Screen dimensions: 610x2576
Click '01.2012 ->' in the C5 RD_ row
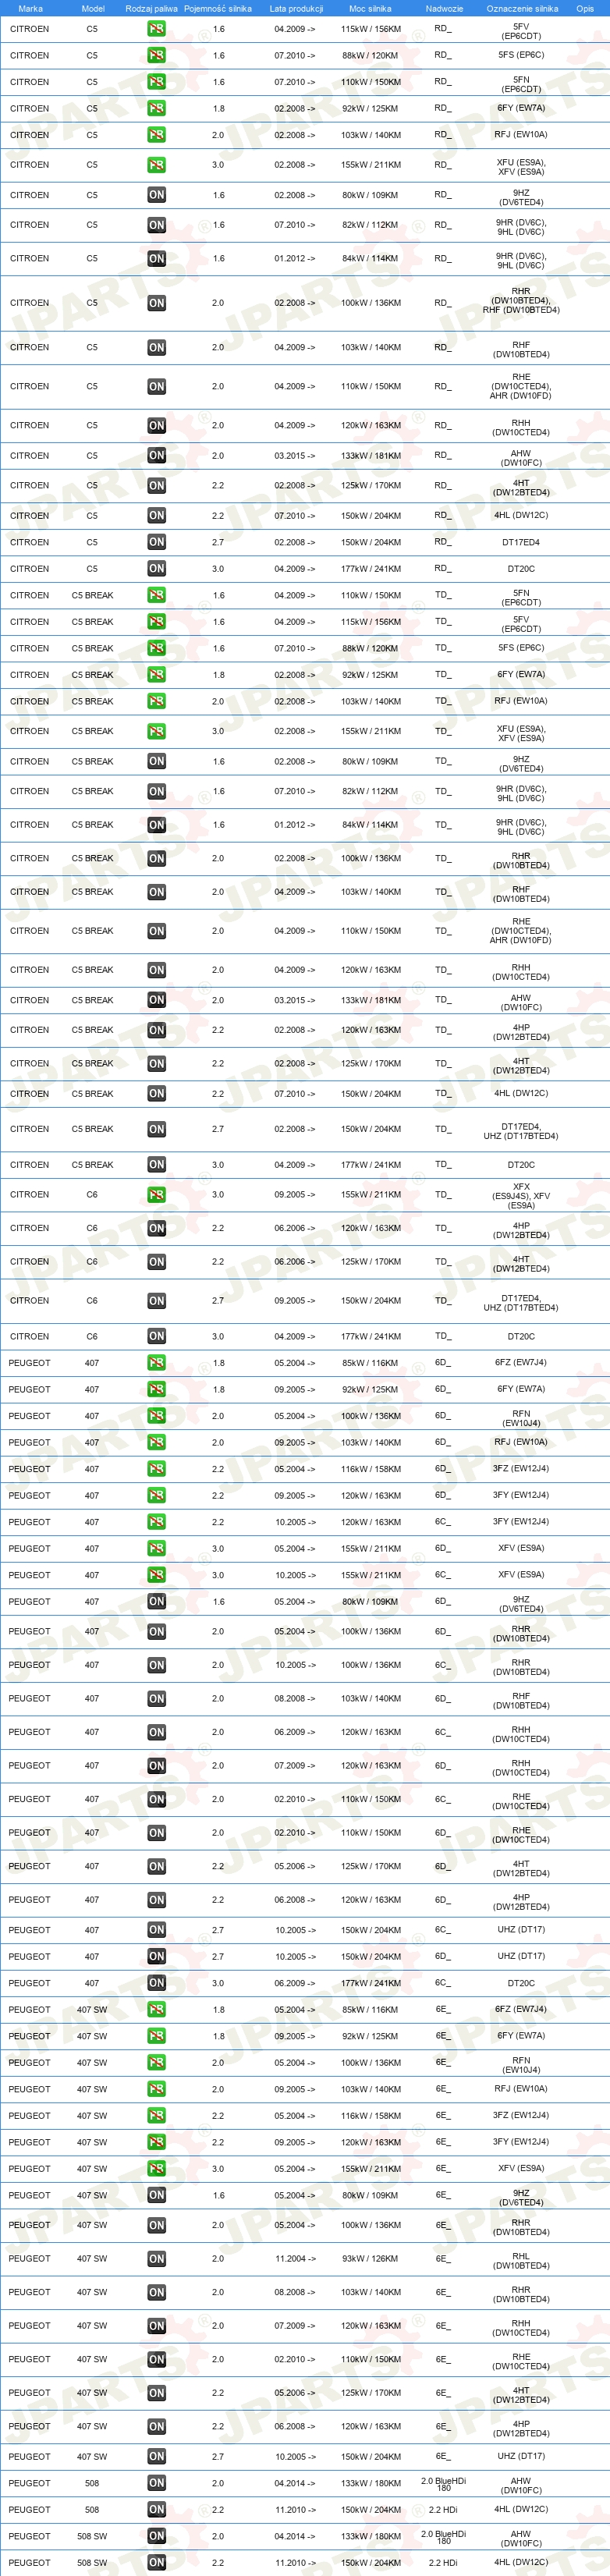295,259
